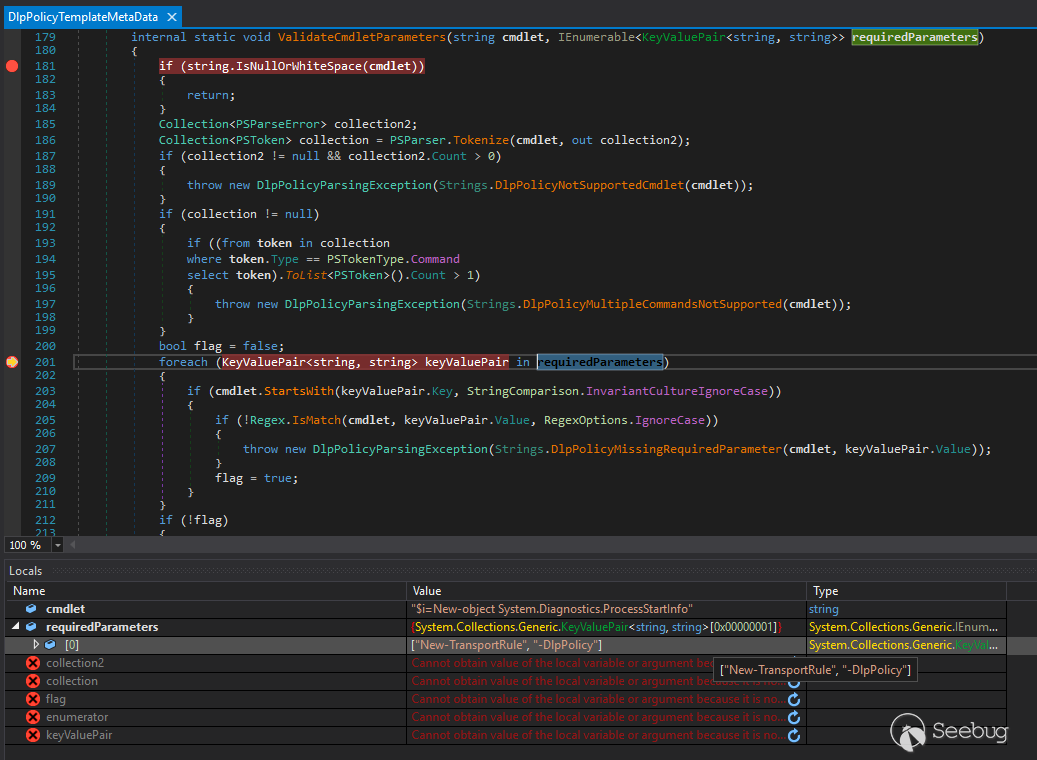
Task: Click the cmdlet value "$i=New-object System.Diagnostics.ProcessStartInfo"
Action: pyautogui.click(x=552, y=609)
